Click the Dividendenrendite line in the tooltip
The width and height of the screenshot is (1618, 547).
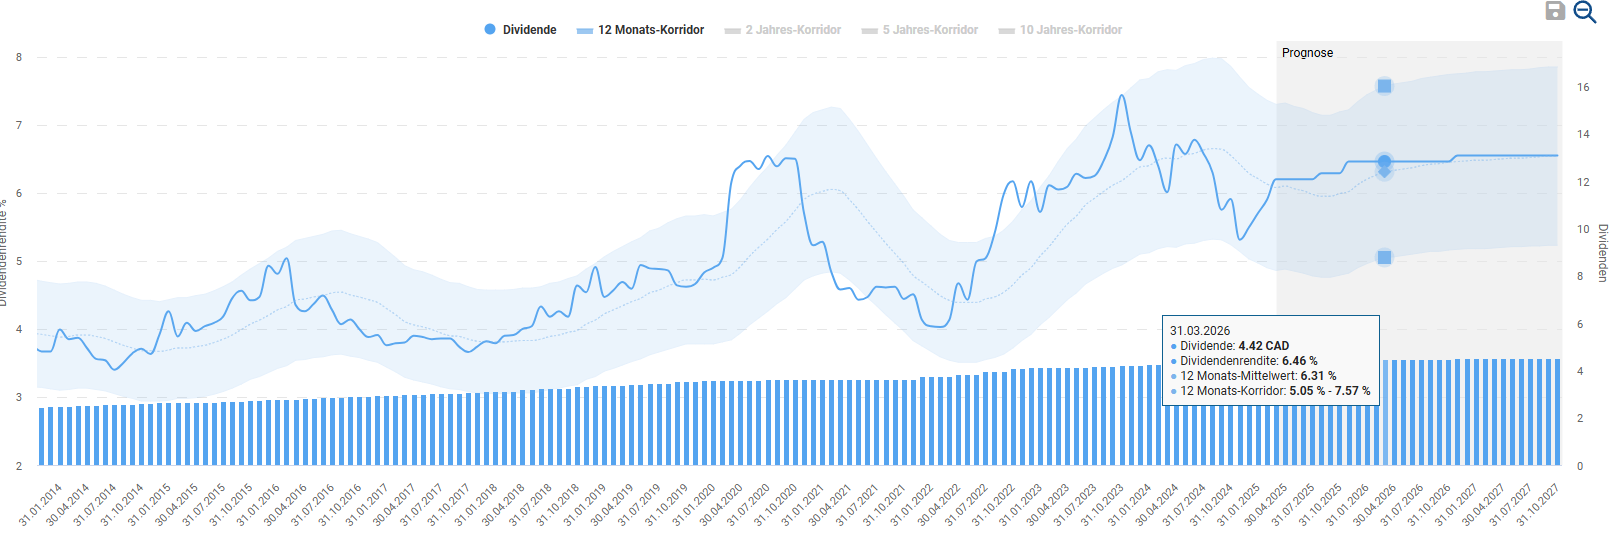1248,361
